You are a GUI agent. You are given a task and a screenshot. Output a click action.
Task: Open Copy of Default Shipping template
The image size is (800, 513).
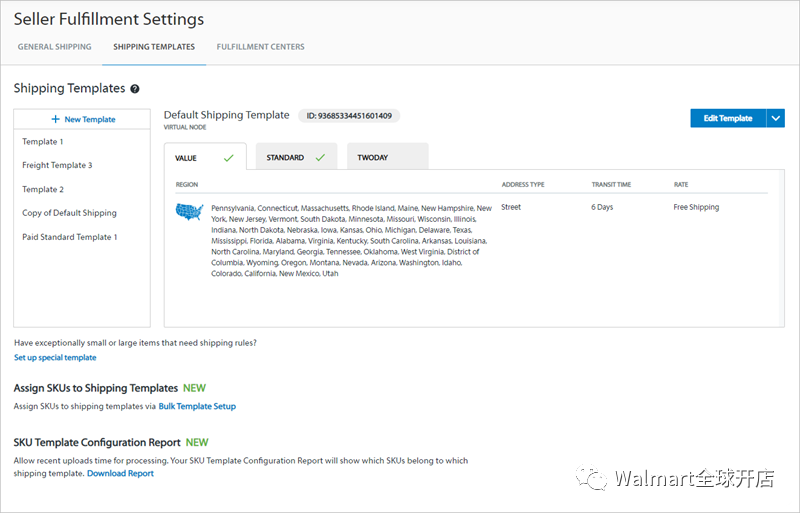(69, 213)
